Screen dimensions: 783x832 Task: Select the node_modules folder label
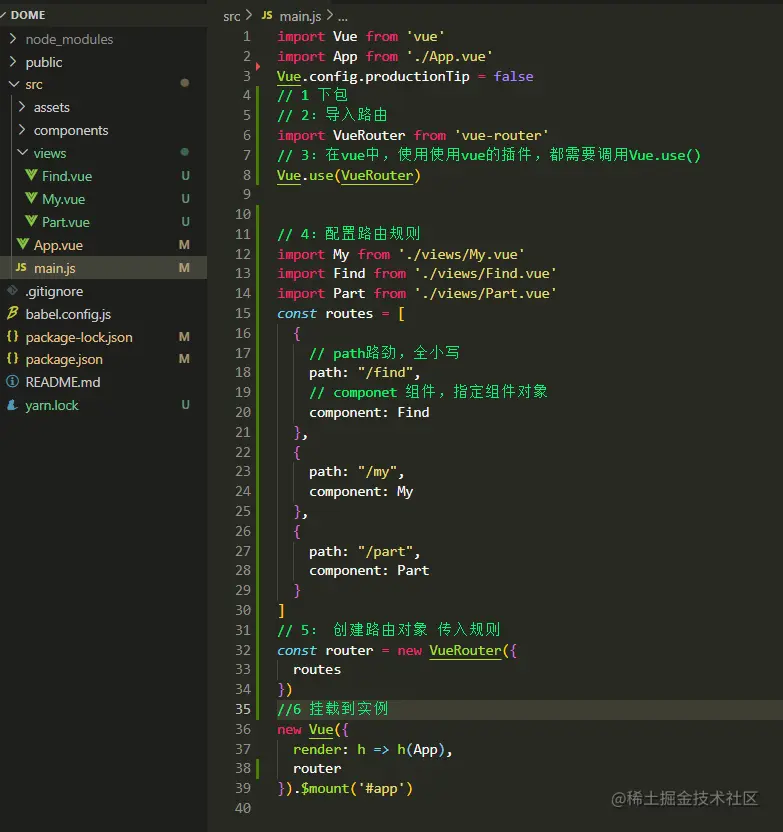69,39
